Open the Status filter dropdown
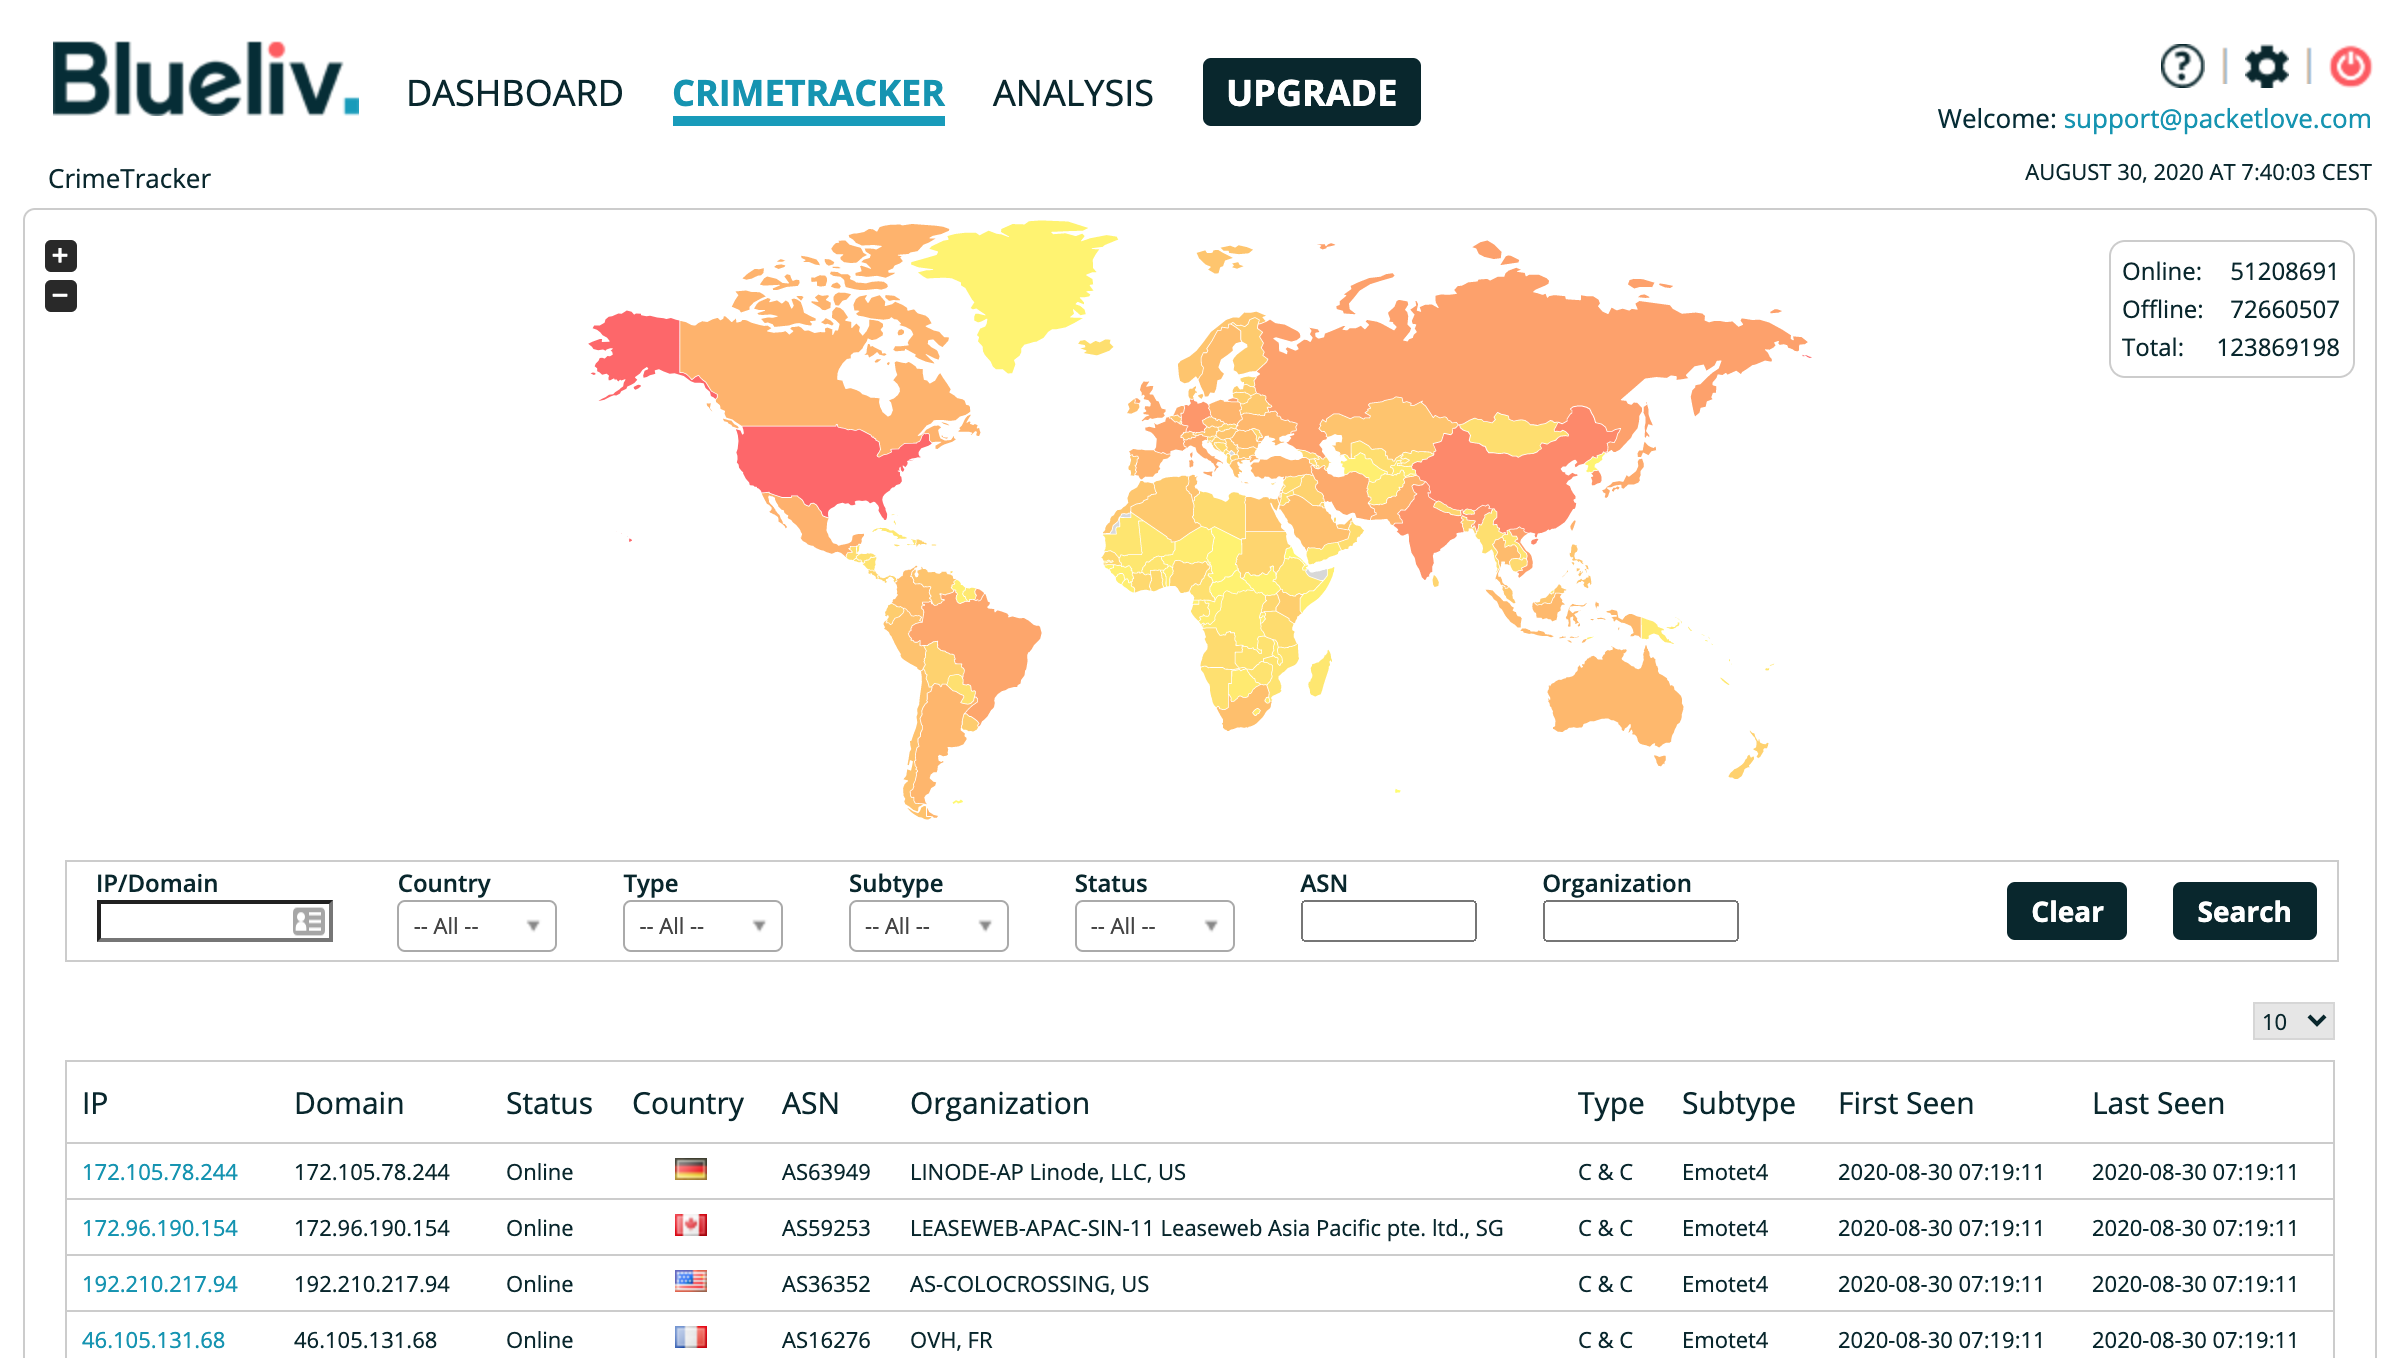The image size is (2397, 1358). point(1155,926)
